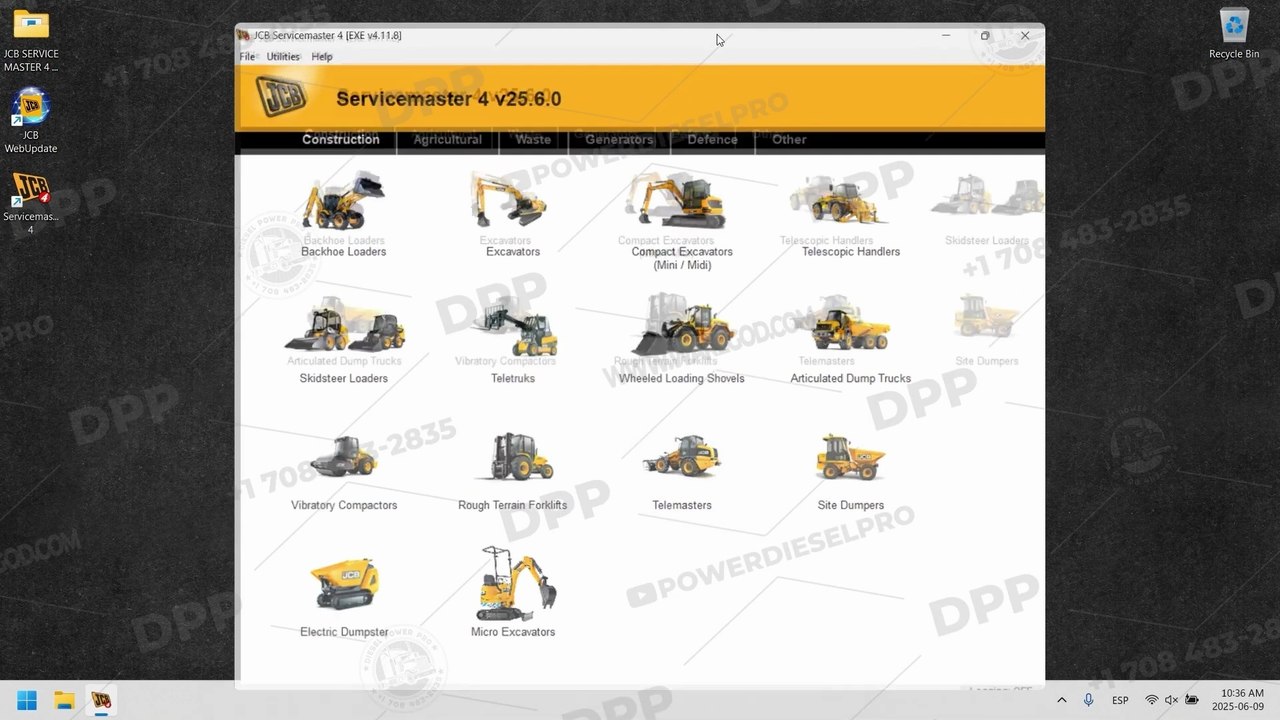The image size is (1280, 720).
Task: Open the network and volume quick settings
Action: pos(1171,700)
